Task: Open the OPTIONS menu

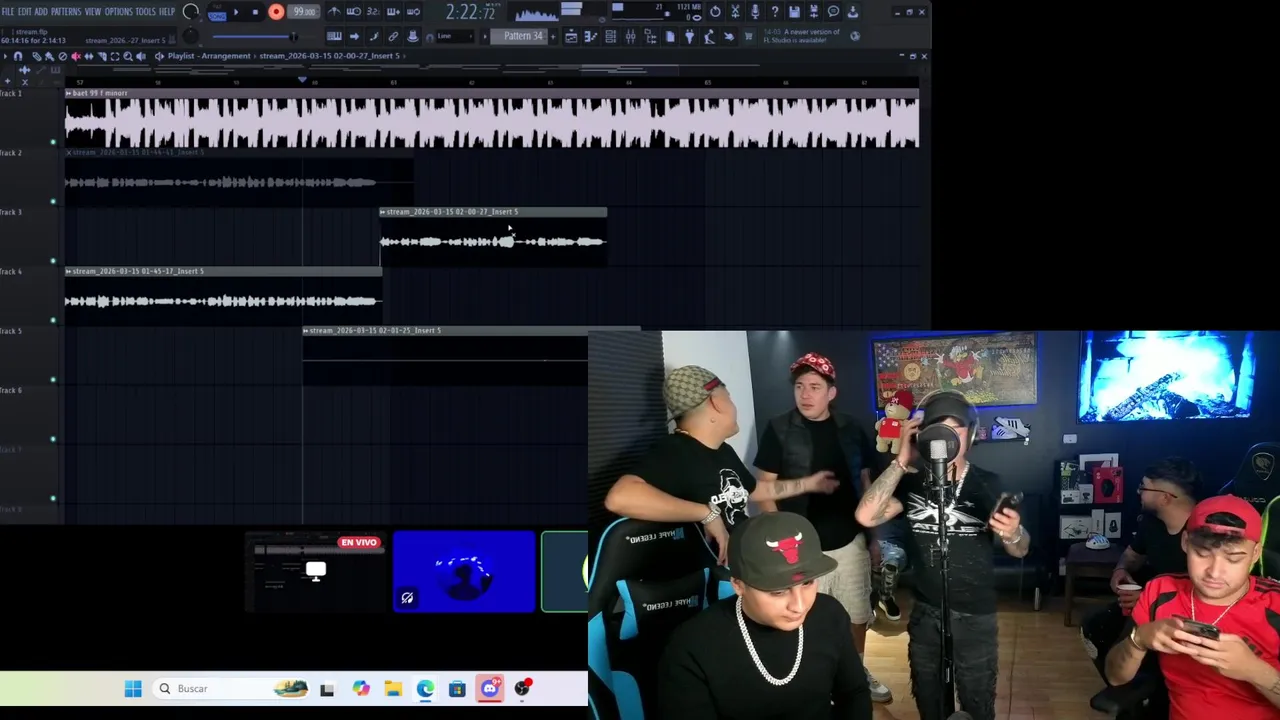Action: tap(119, 11)
